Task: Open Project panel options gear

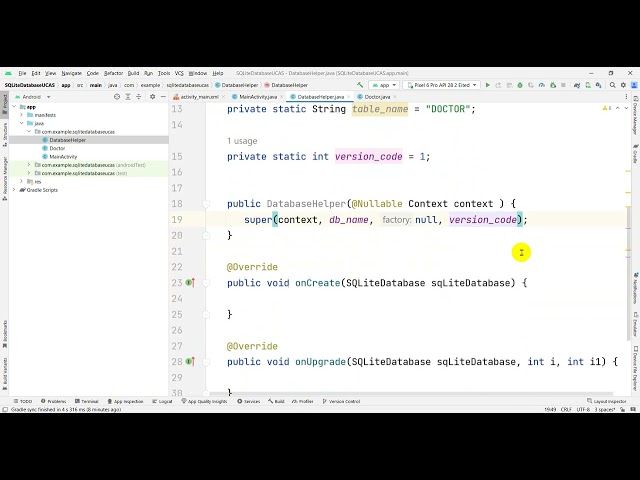Action: (152, 97)
